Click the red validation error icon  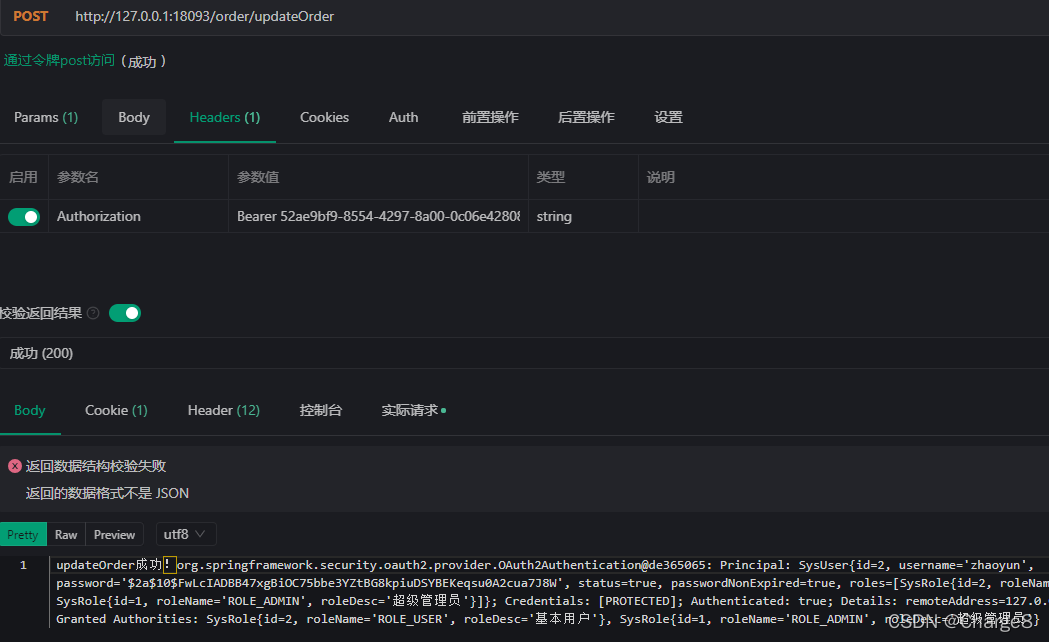coord(15,466)
